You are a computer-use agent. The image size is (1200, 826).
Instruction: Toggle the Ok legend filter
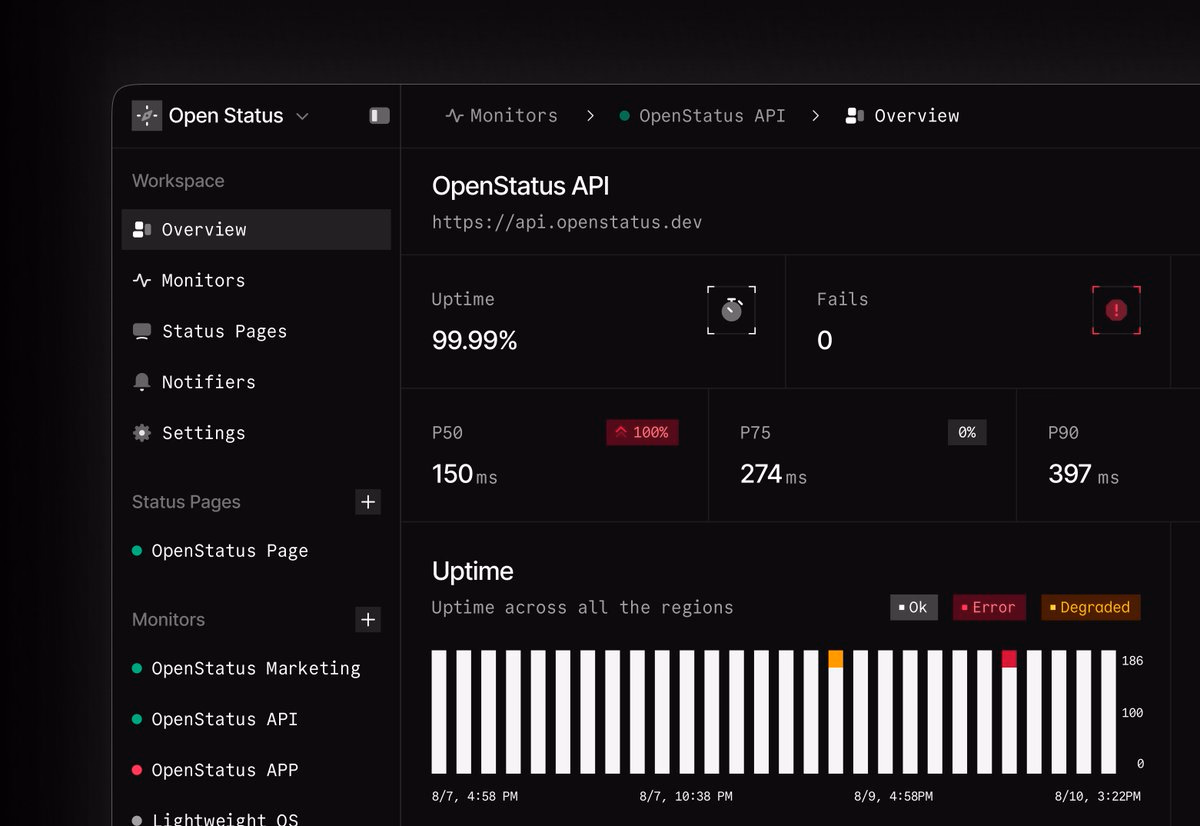(914, 607)
